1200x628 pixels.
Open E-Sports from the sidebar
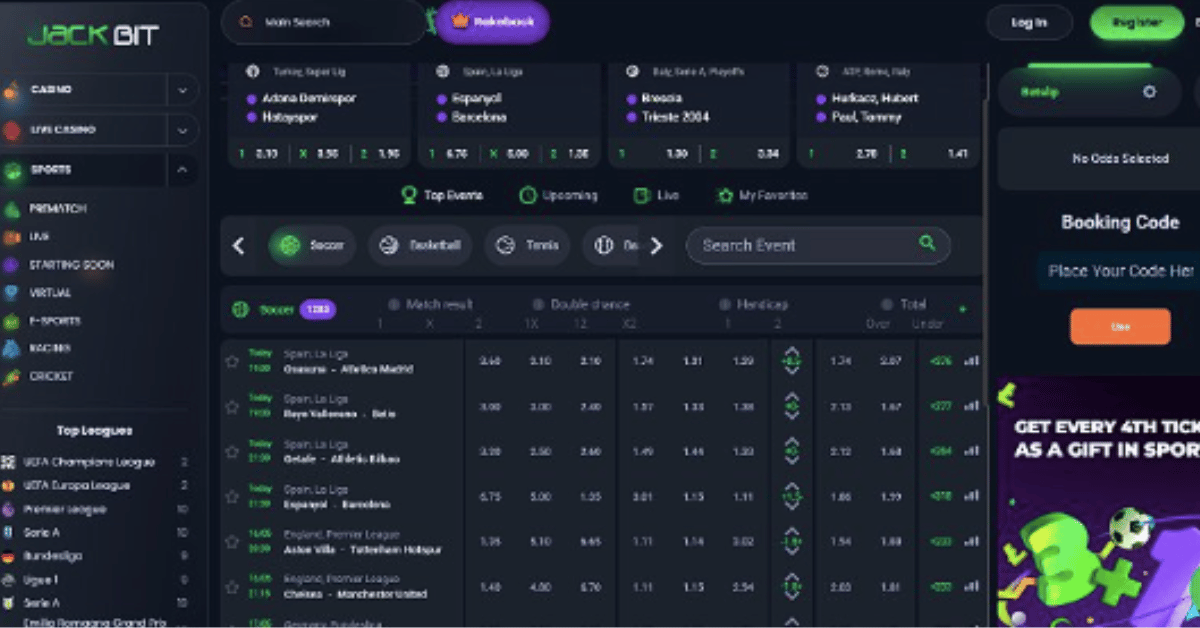55,321
